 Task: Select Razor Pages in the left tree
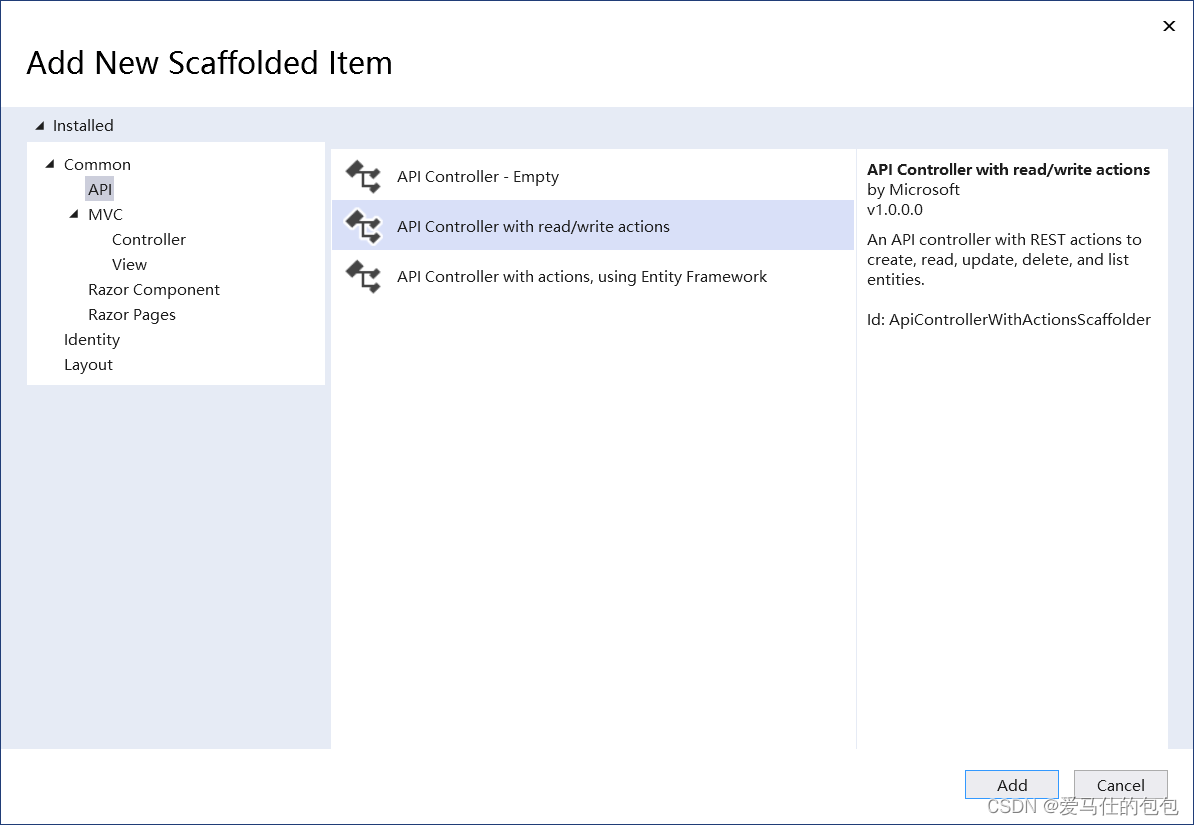click(132, 314)
